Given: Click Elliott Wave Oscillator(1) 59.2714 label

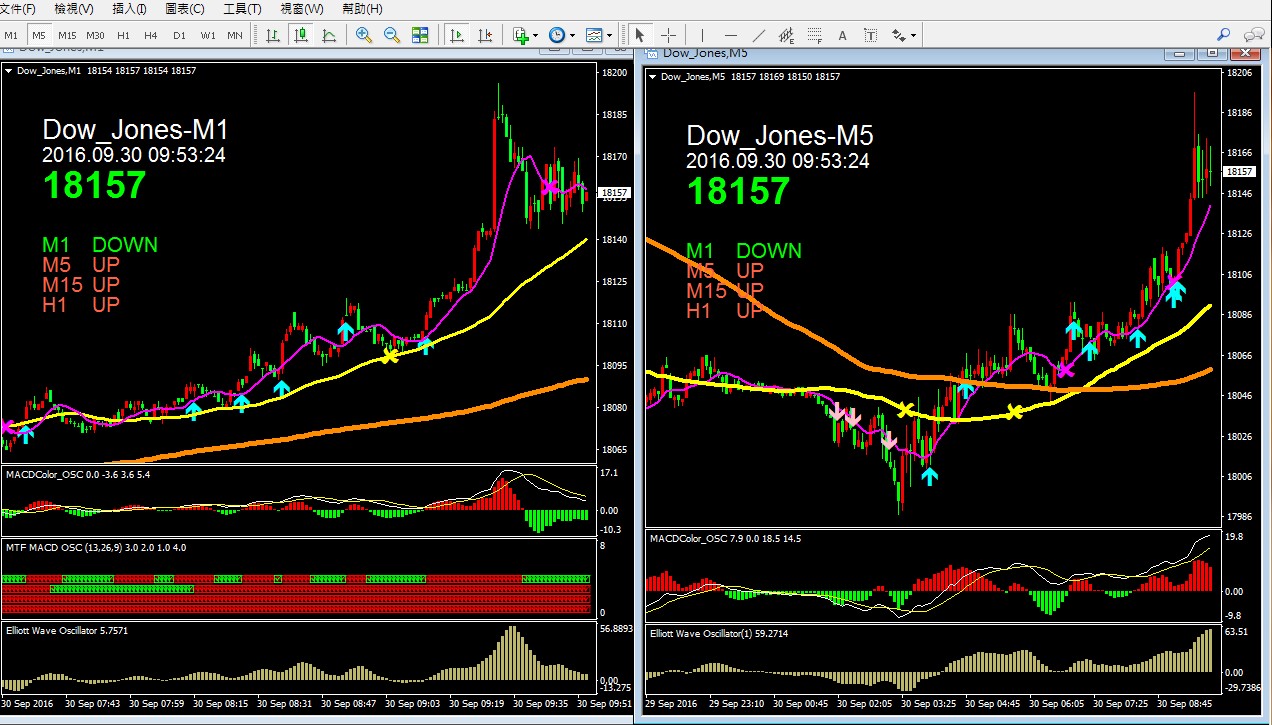Looking at the screenshot, I should click(720, 634).
